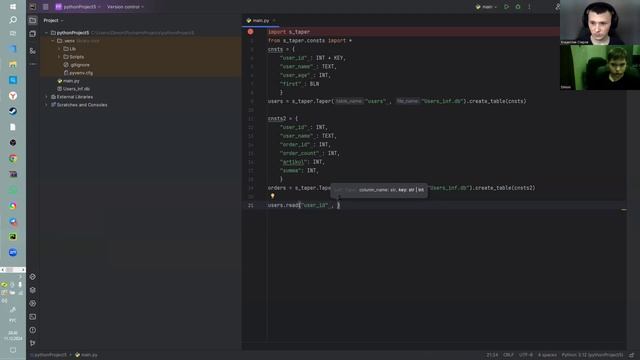Open Task View on taskbar

coord(13,33)
